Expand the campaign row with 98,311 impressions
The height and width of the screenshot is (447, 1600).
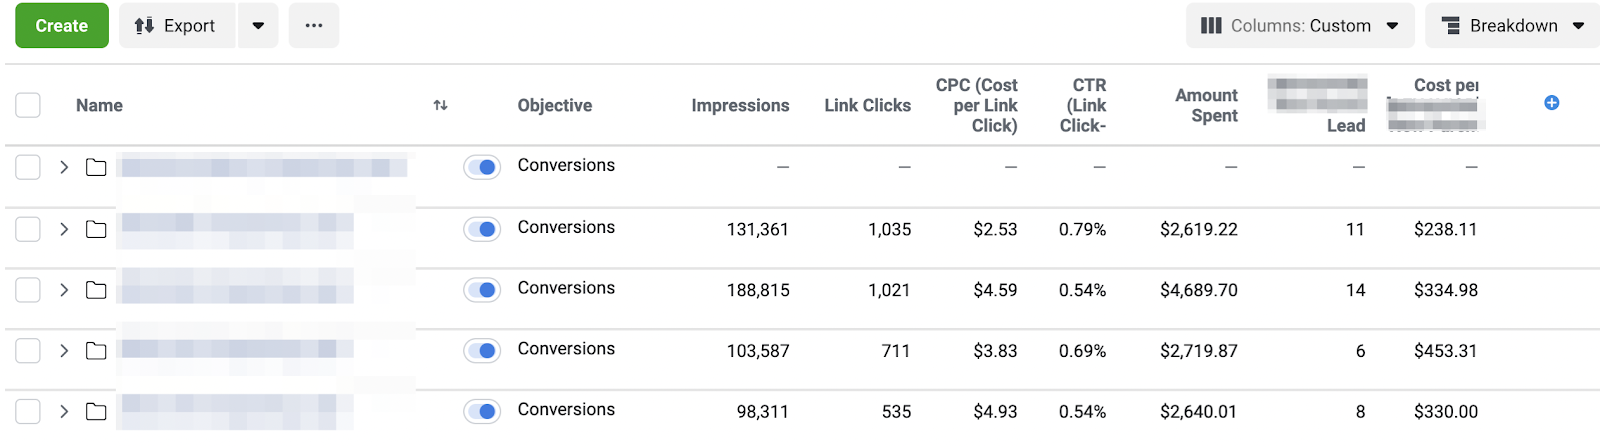pyautogui.click(x=64, y=411)
